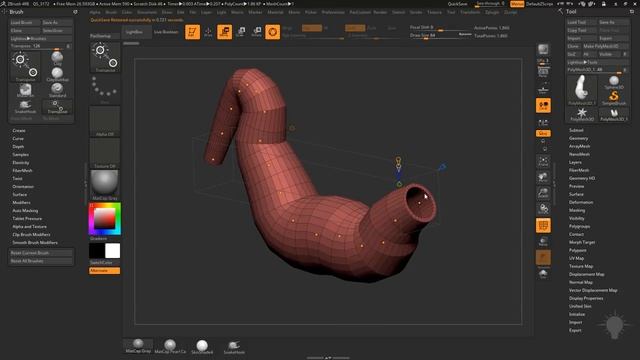Click the Rotate transform icon
The width and height of the screenshot is (640, 360).
[x=257, y=32]
